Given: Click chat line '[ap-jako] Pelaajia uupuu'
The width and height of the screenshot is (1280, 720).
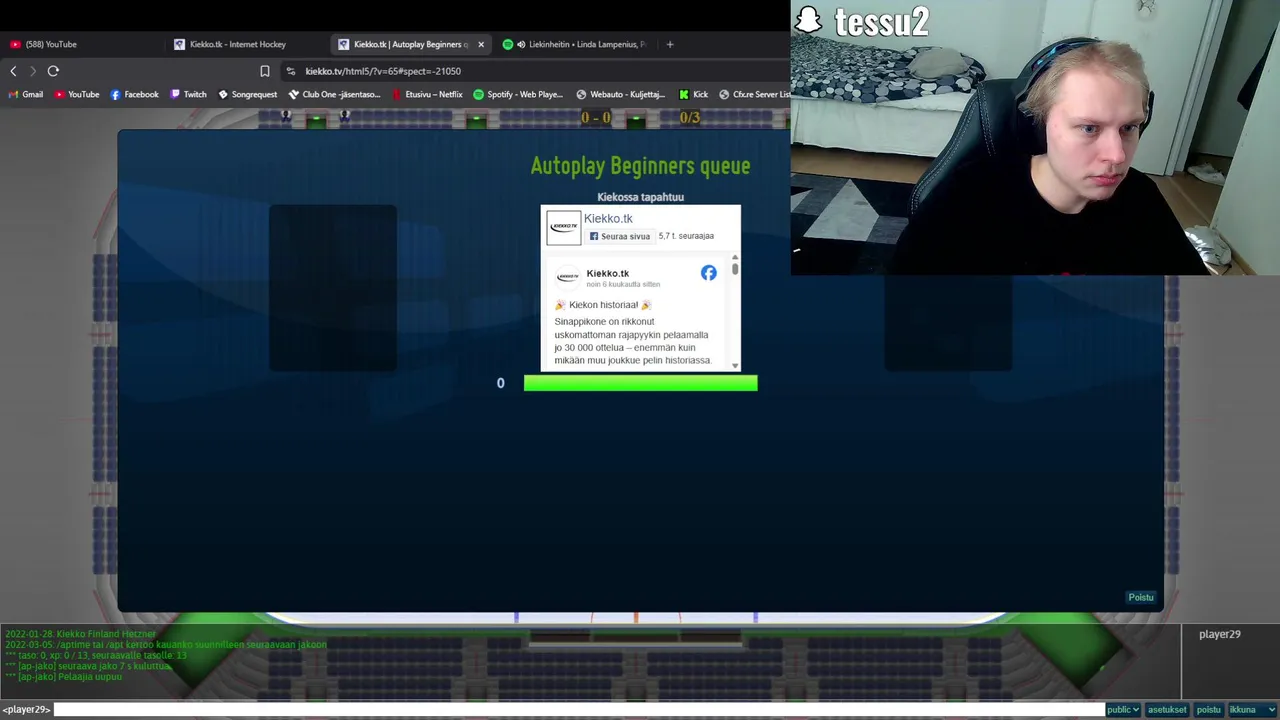Looking at the screenshot, I should (63, 677).
